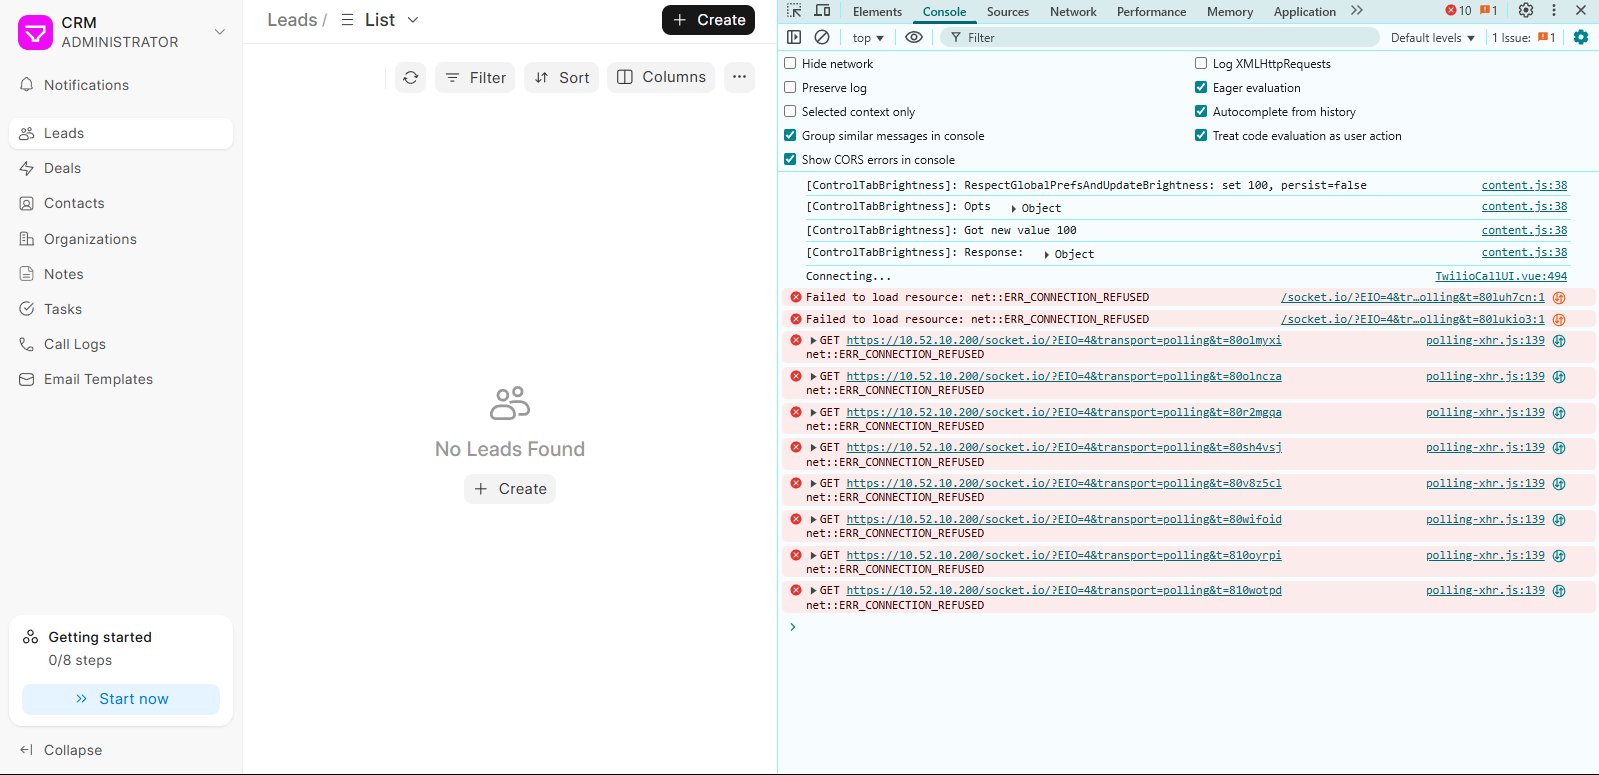Open Organizations in the sidebar
1599x775 pixels.
(x=121, y=239)
